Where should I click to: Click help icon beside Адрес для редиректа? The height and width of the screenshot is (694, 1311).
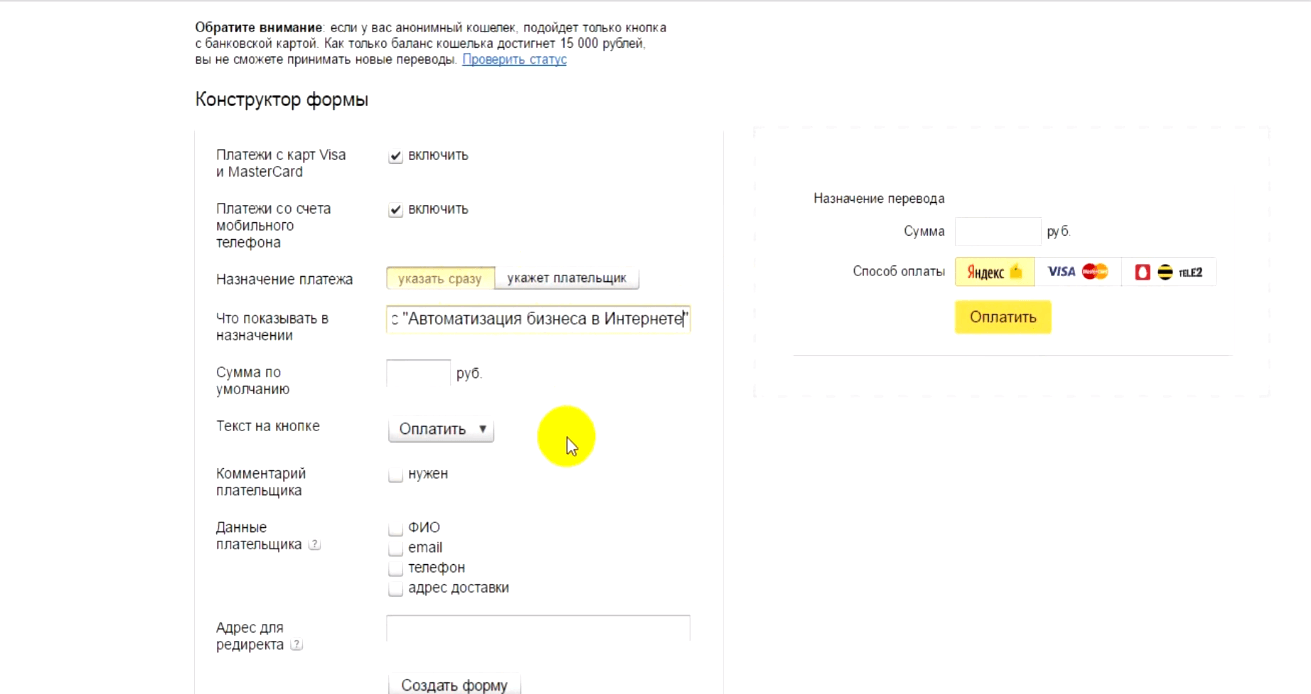(296, 645)
